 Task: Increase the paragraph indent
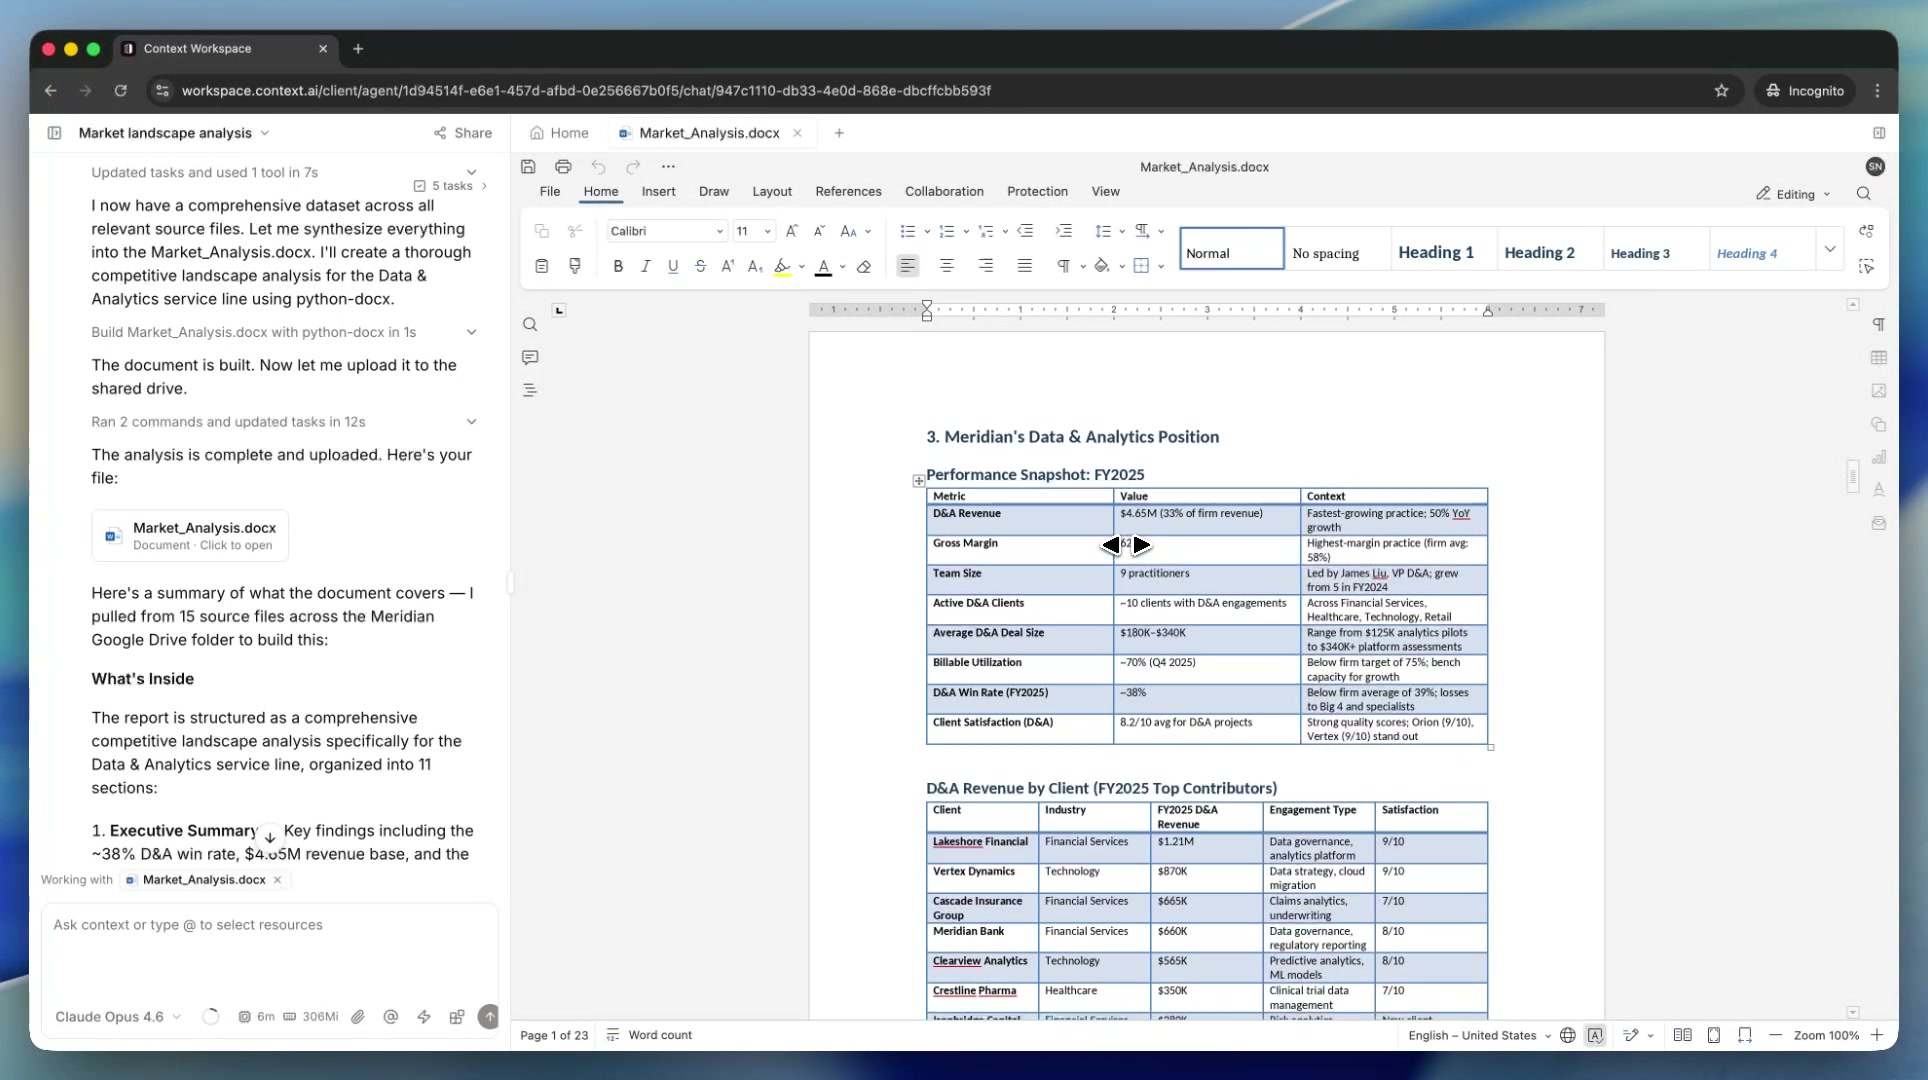pos(1064,231)
